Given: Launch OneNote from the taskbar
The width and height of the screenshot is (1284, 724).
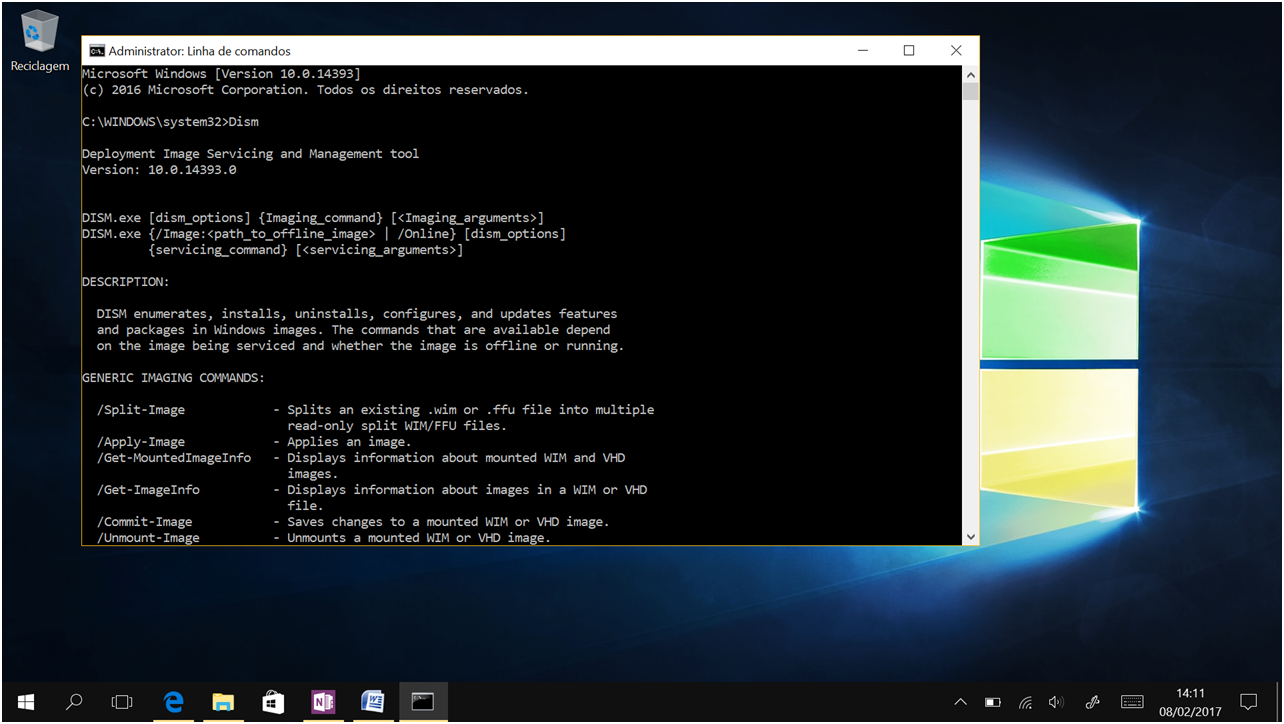Looking at the screenshot, I should 323,702.
